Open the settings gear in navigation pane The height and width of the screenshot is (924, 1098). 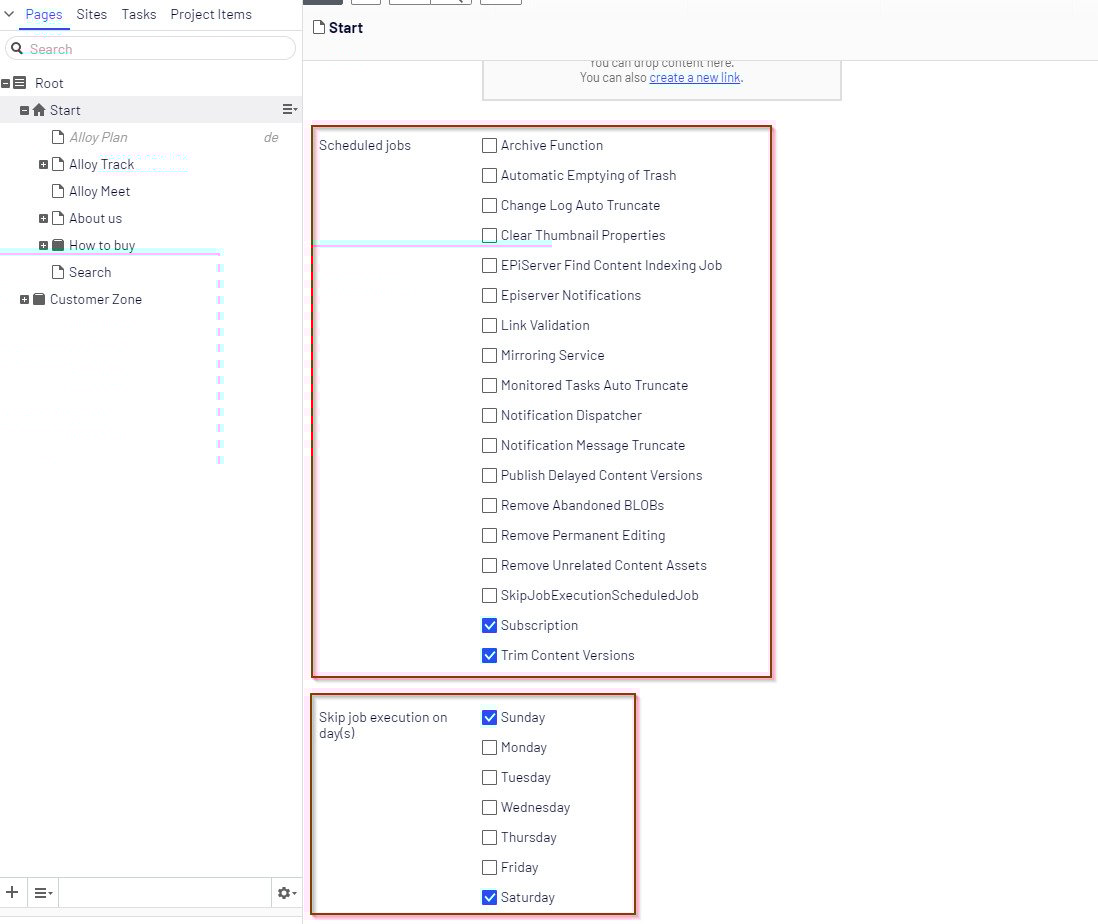coord(286,892)
